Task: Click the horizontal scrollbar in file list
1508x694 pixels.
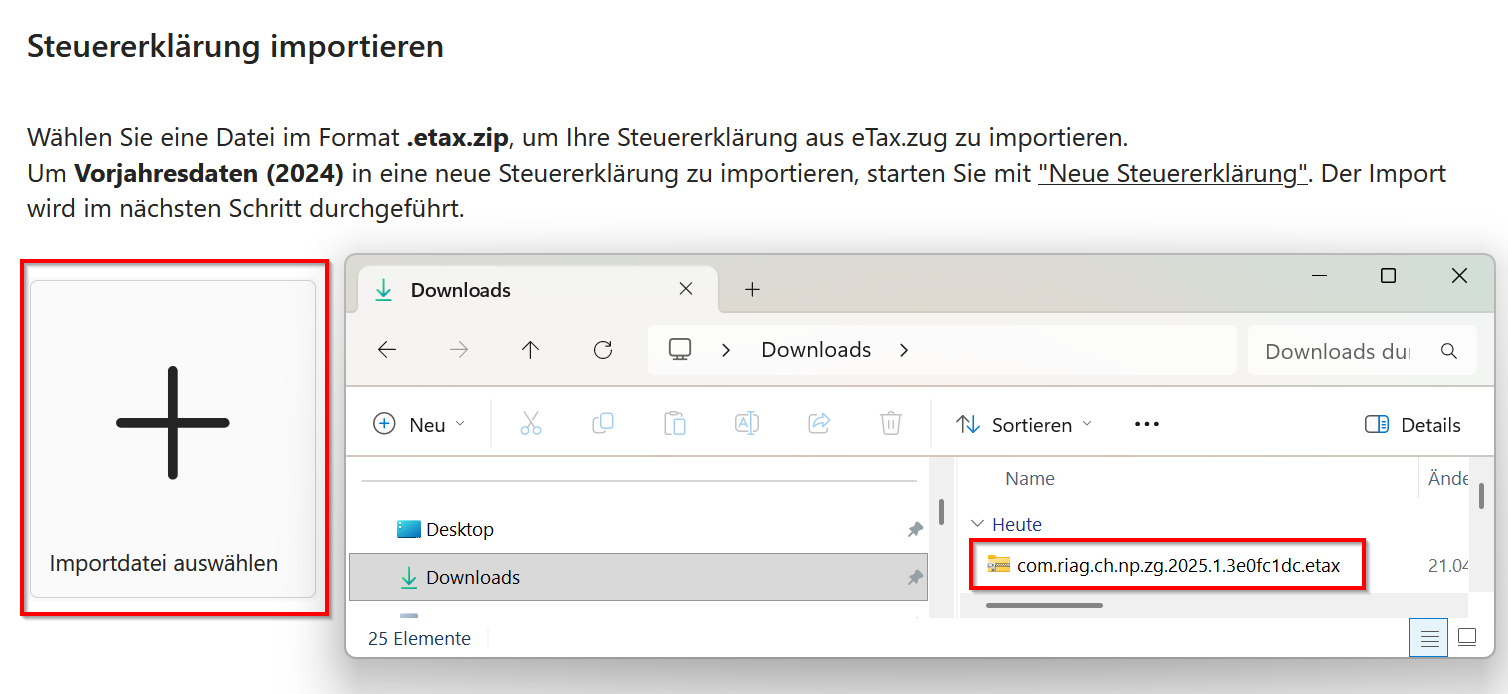Action: click(1044, 605)
